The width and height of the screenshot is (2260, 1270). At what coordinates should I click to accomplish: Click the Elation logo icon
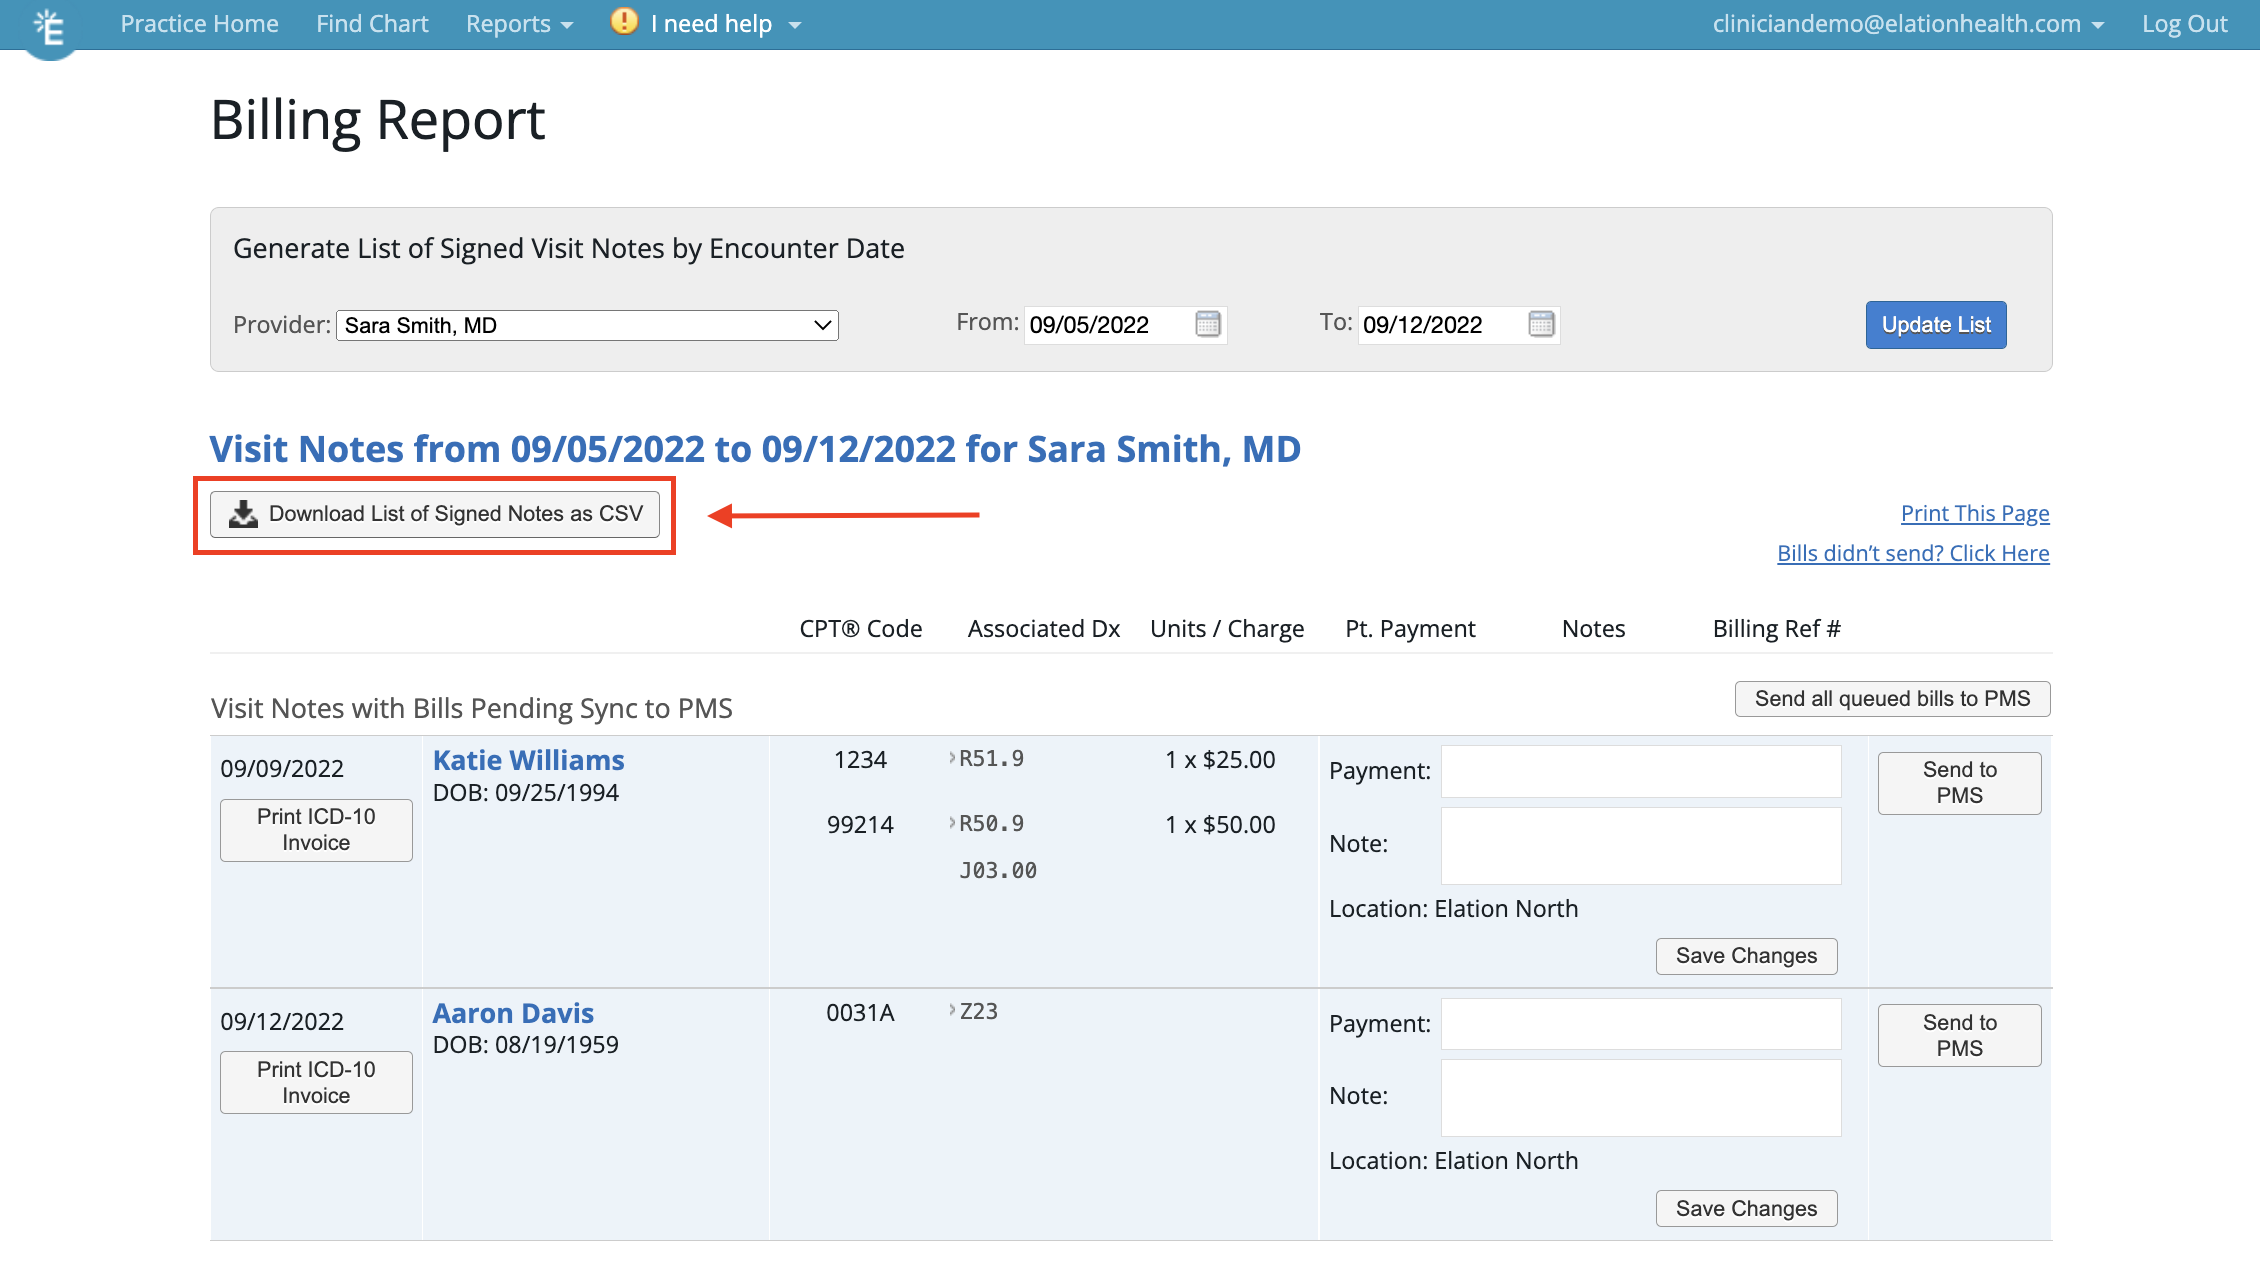click(x=48, y=25)
